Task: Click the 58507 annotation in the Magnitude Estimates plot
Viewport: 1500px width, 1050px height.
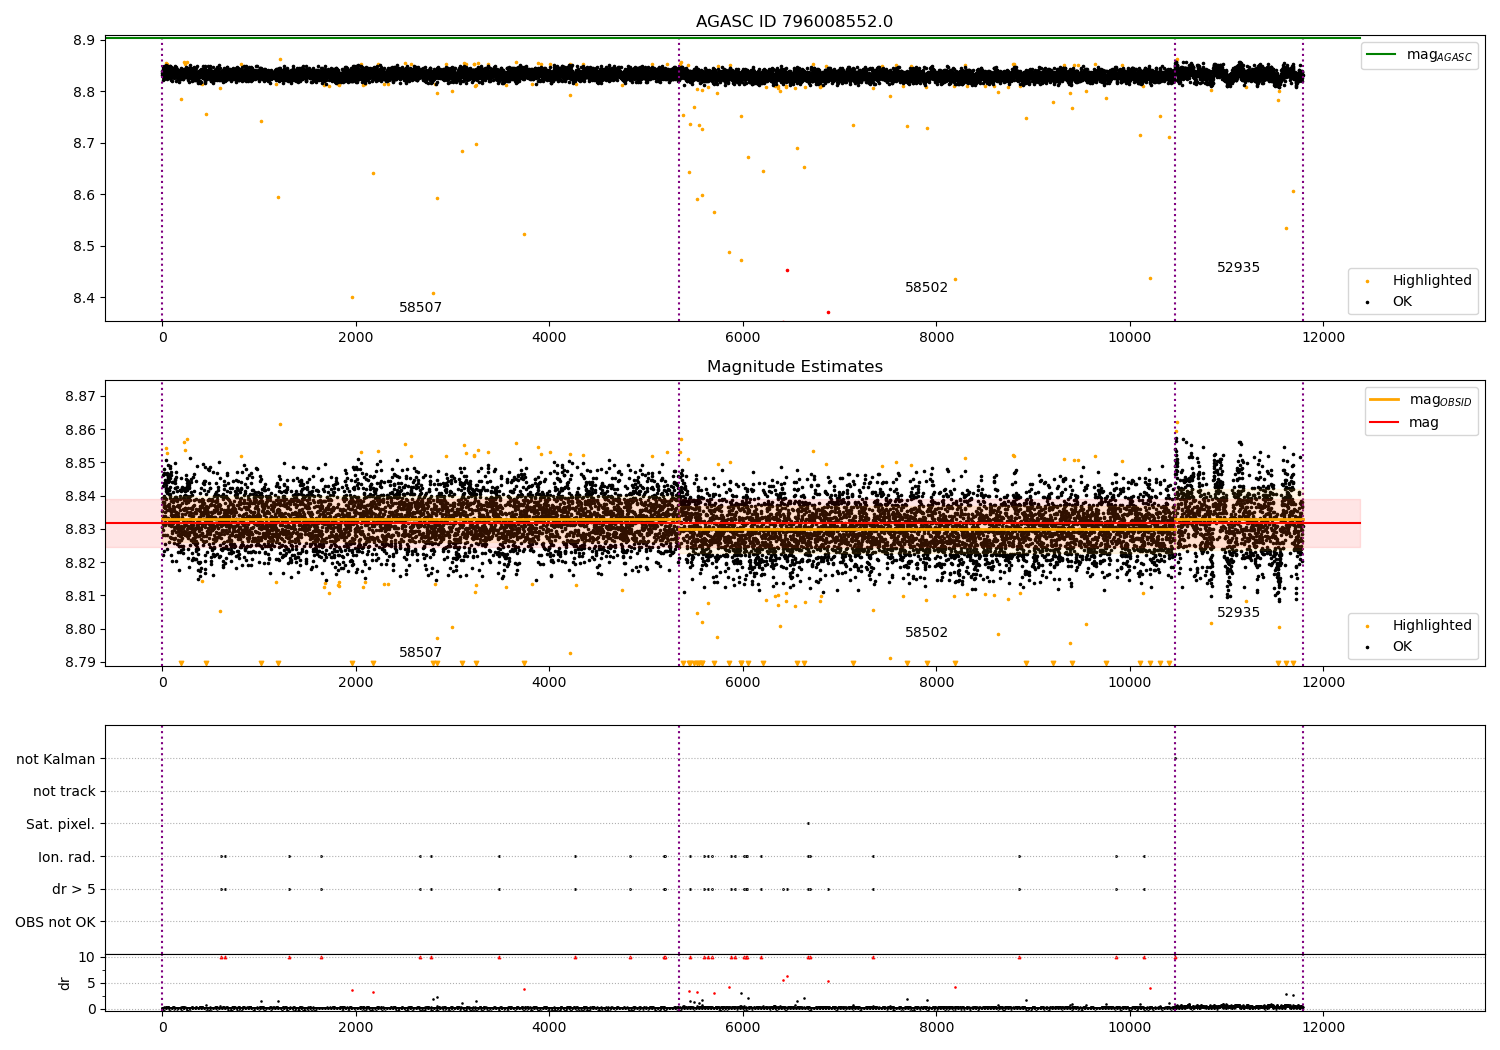Action: [x=420, y=652]
